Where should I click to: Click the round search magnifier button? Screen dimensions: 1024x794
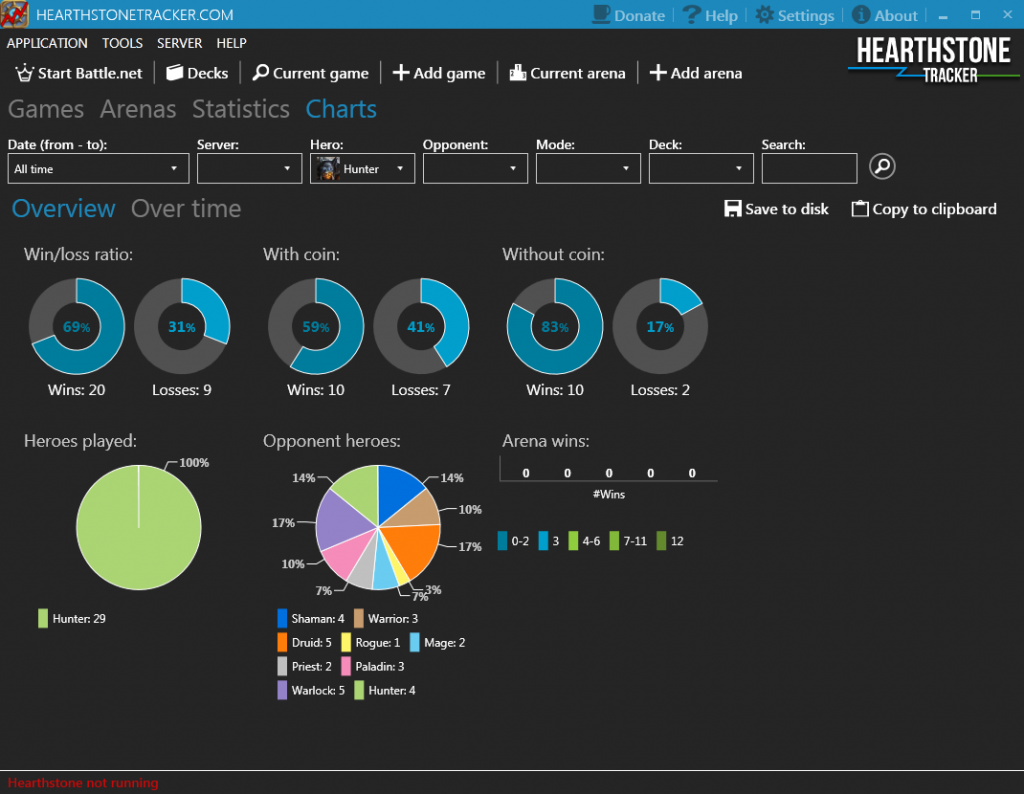click(x=882, y=166)
